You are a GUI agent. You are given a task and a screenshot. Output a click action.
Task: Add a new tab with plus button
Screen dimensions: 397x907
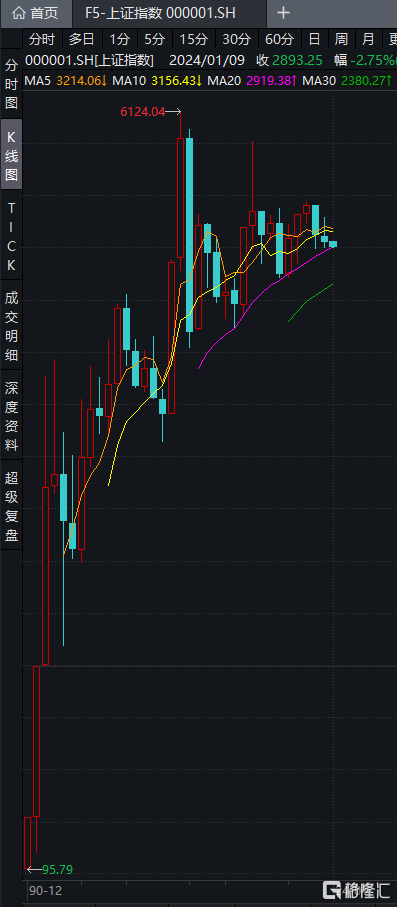(x=284, y=13)
